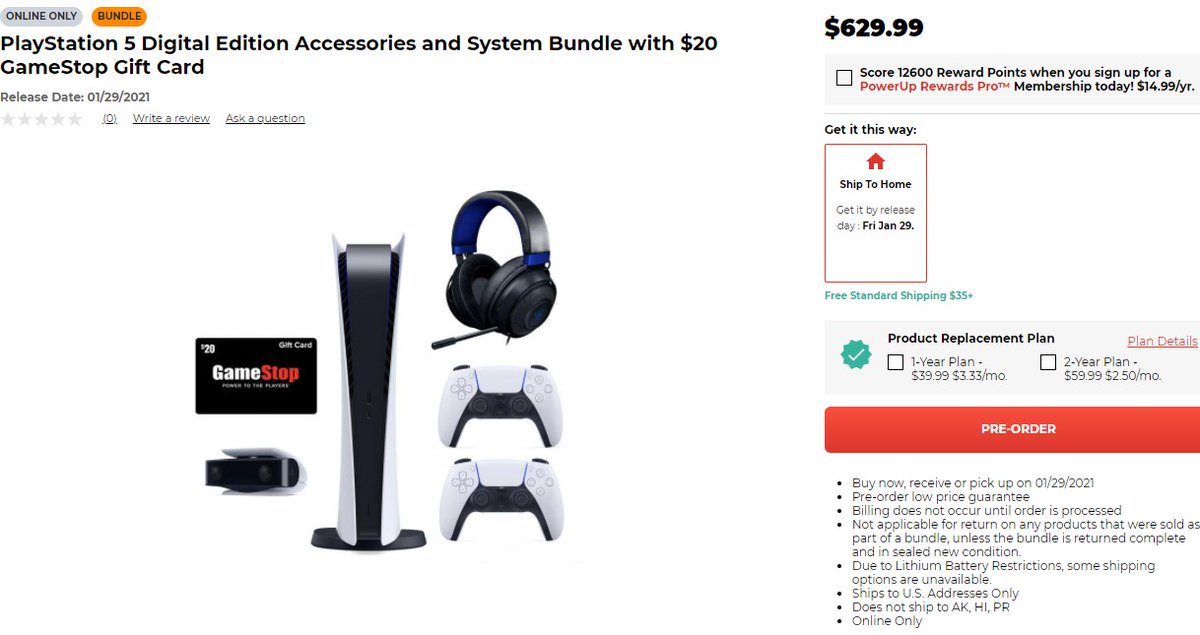Click the green verified badge for Replacement Plan
This screenshot has height=635, width=1200.
[x=855, y=354]
